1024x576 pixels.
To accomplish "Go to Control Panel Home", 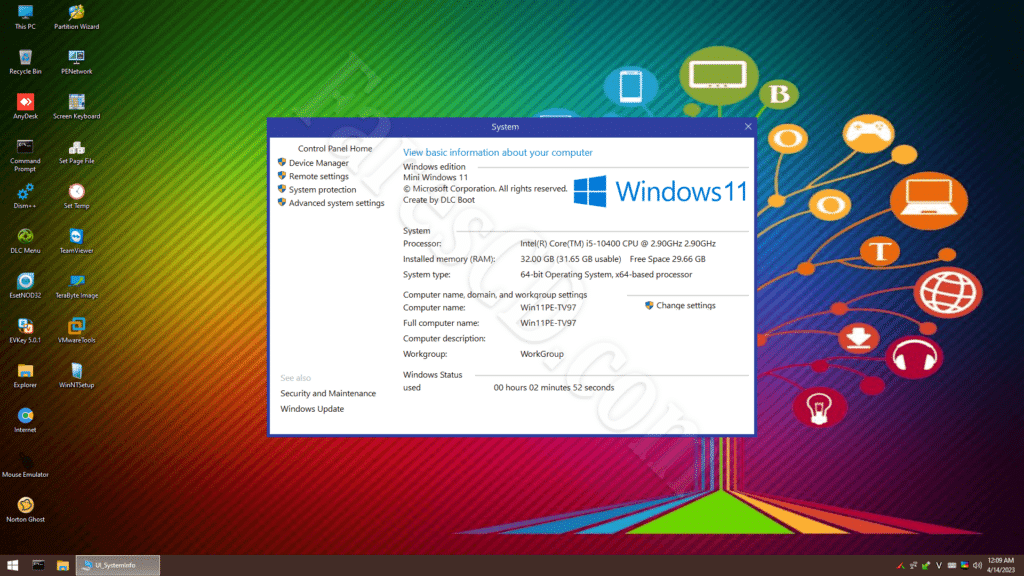I will coord(335,148).
